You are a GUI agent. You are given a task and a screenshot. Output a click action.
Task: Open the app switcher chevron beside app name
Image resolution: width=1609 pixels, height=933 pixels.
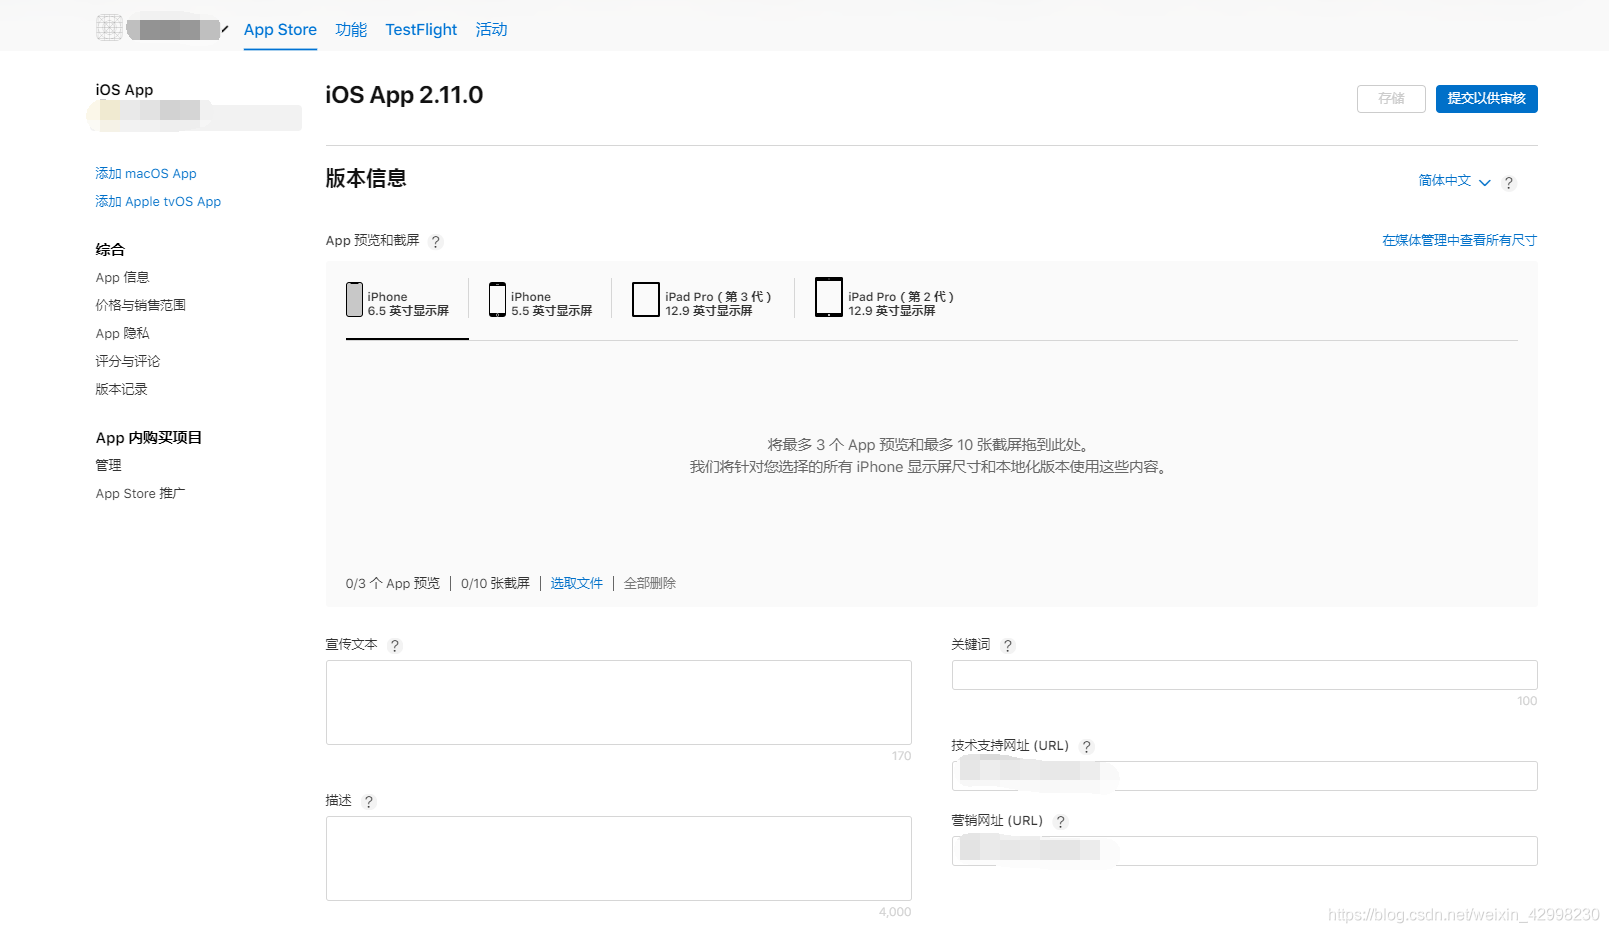pos(225,29)
